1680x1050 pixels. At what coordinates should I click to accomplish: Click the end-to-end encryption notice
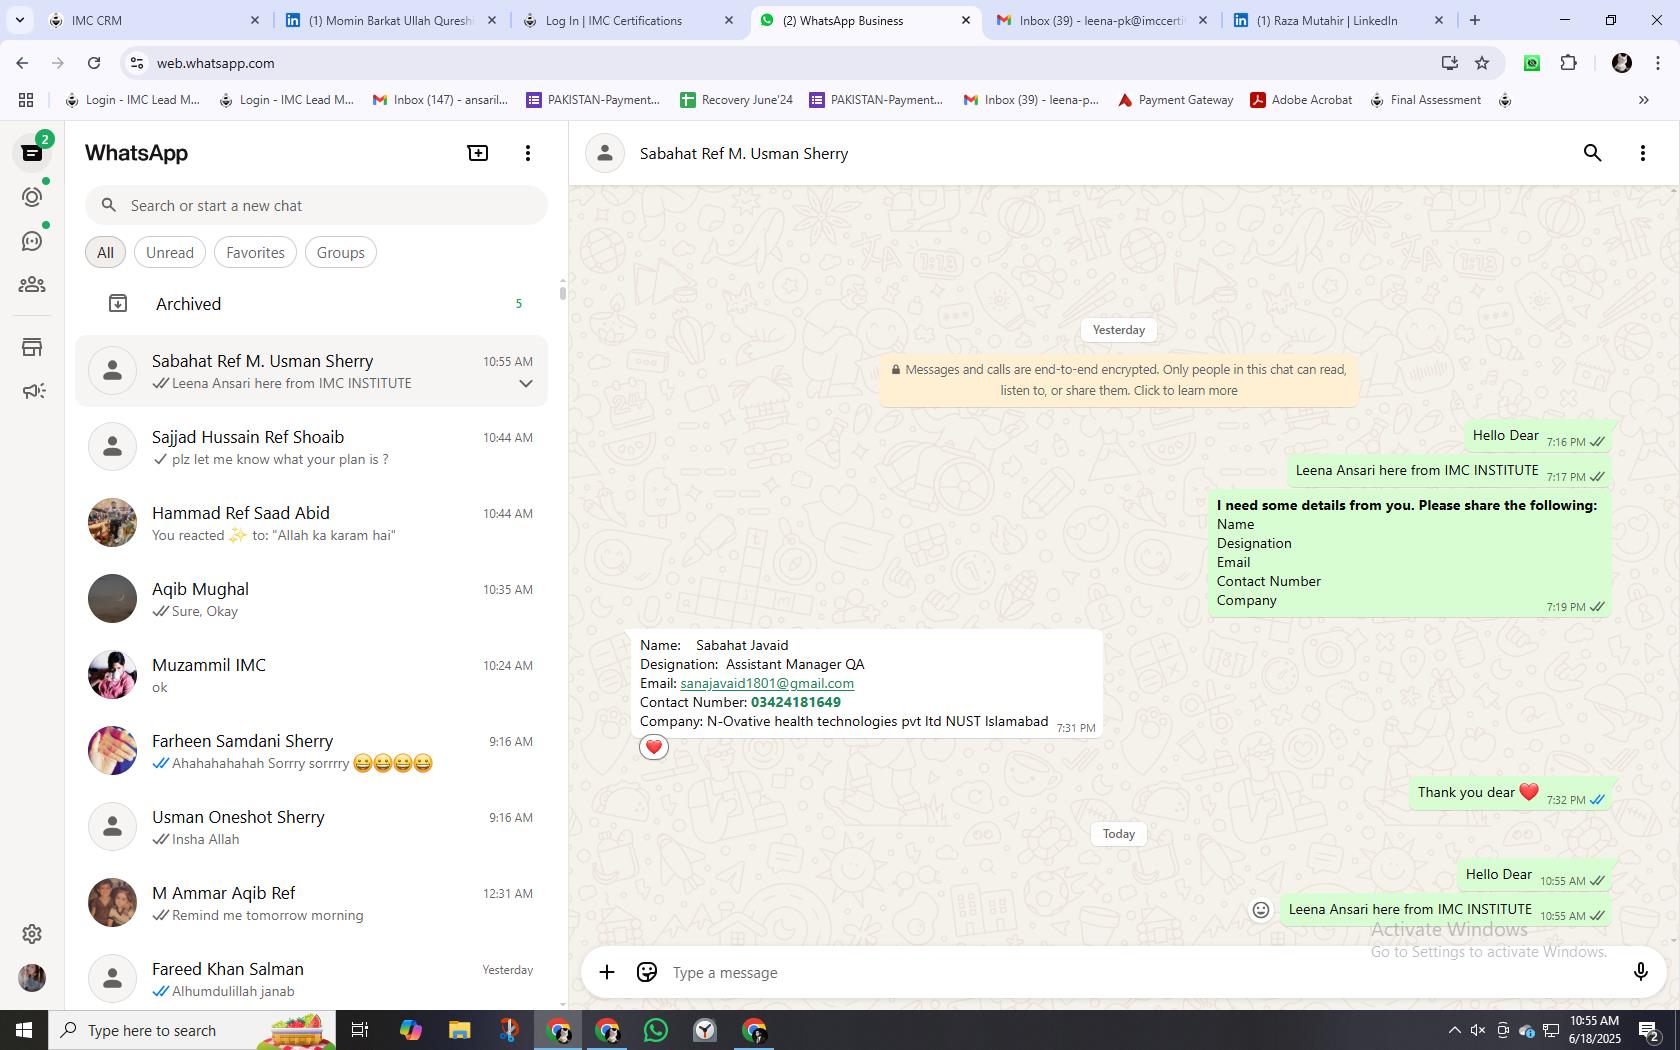[1119, 380]
